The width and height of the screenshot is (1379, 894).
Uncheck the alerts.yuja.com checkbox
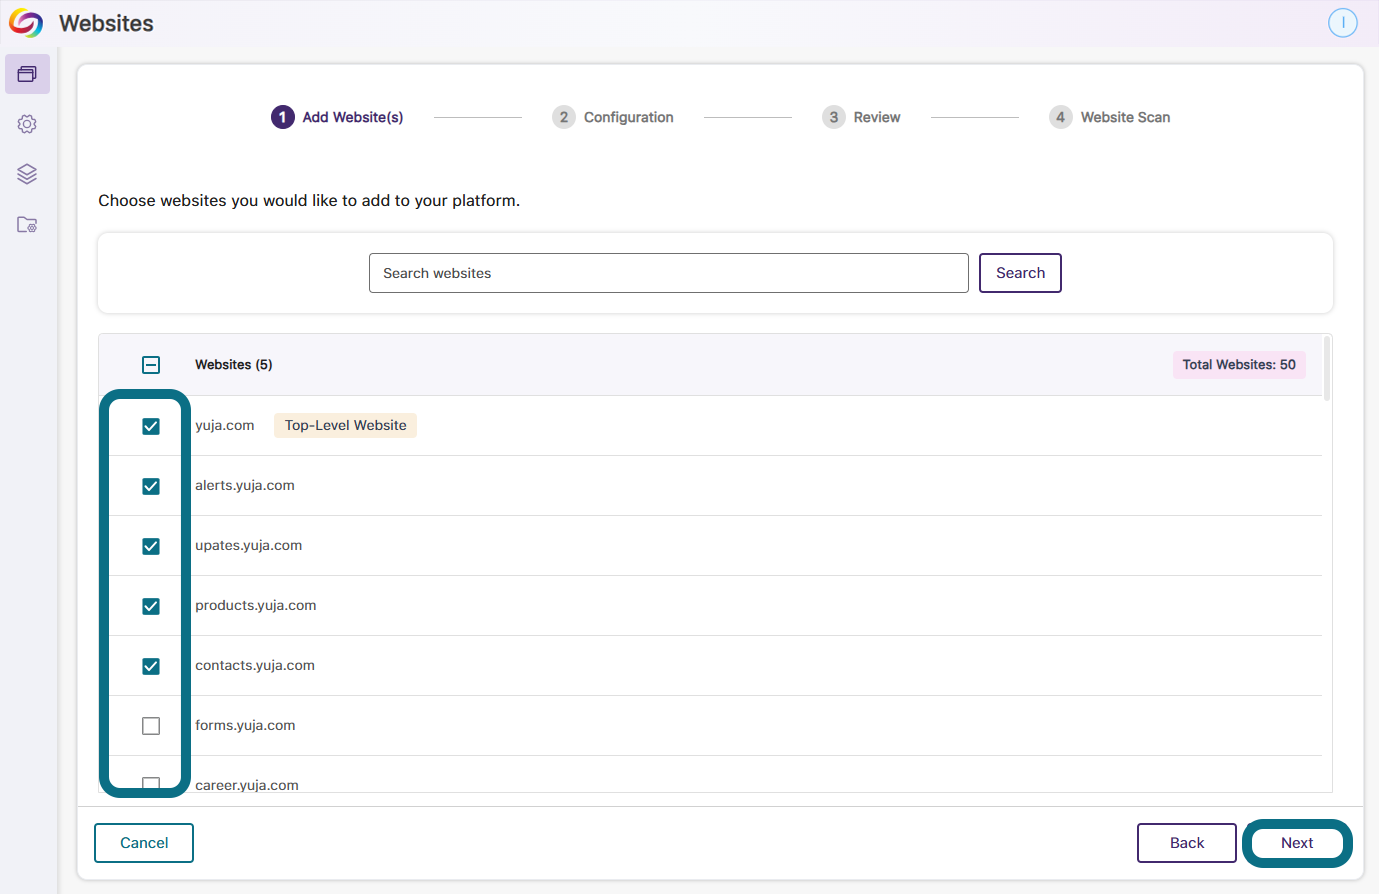(151, 486)
